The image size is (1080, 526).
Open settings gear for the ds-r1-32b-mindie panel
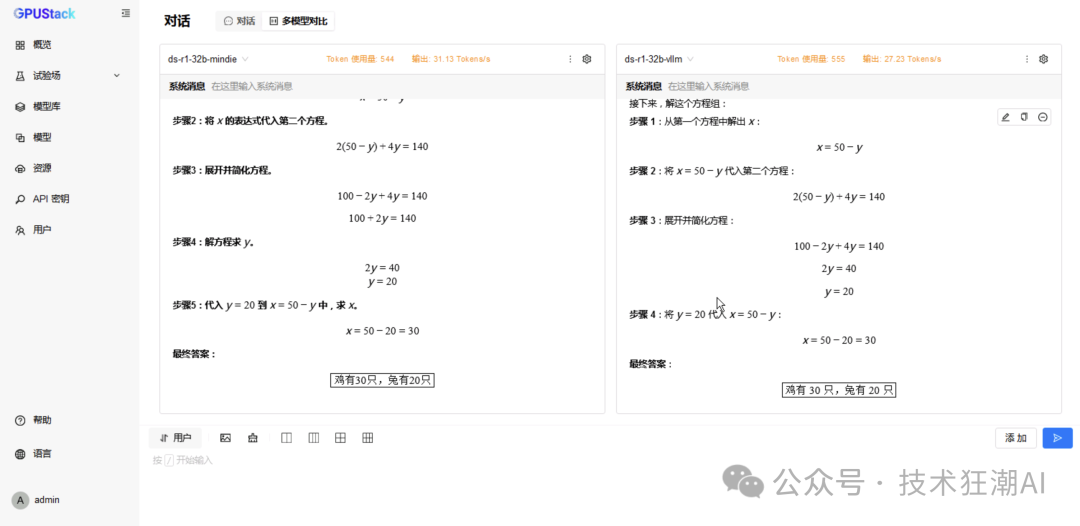pos(587,59)
